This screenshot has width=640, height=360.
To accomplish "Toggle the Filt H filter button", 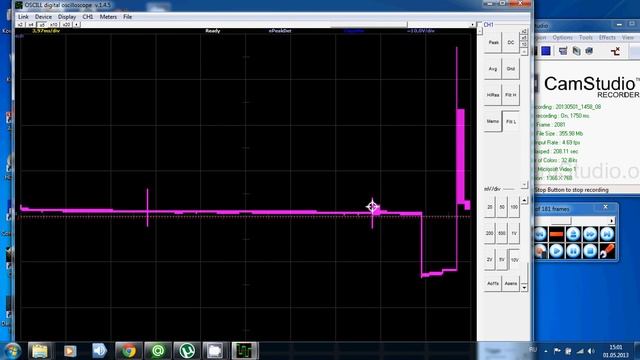I will coord(511,95).
